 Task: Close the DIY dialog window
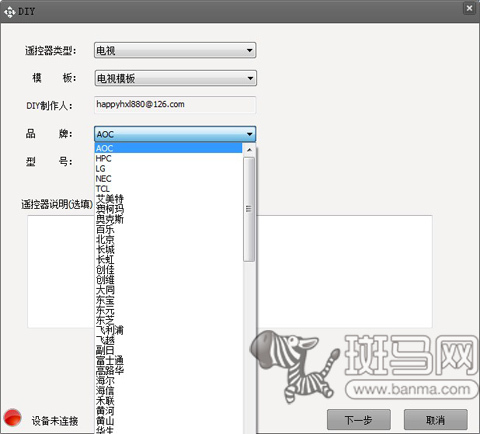click(x=469, y=8)
